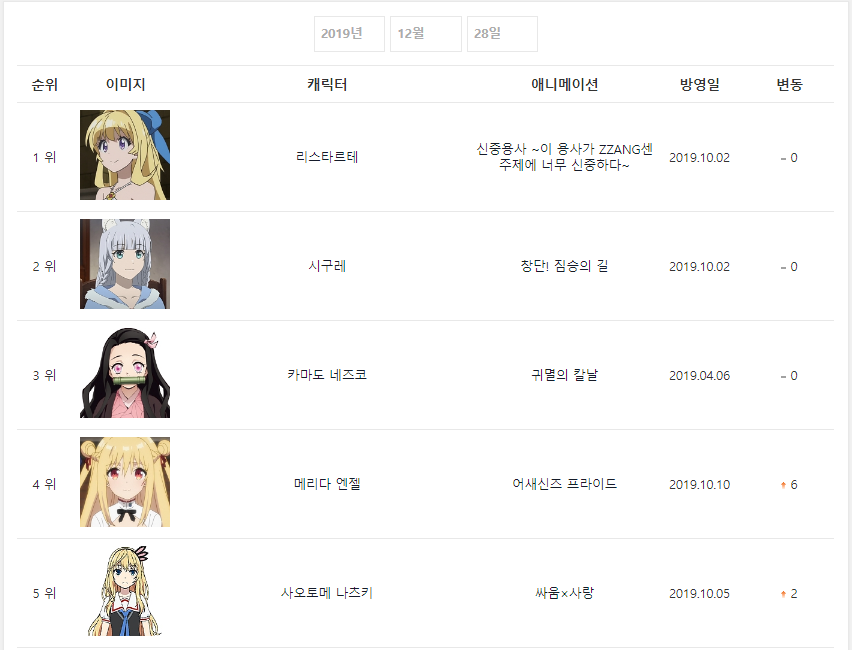The width and height of the screenshot is (852, 650).
Task: Click the 변동 column header
Action: pos(790,85)
